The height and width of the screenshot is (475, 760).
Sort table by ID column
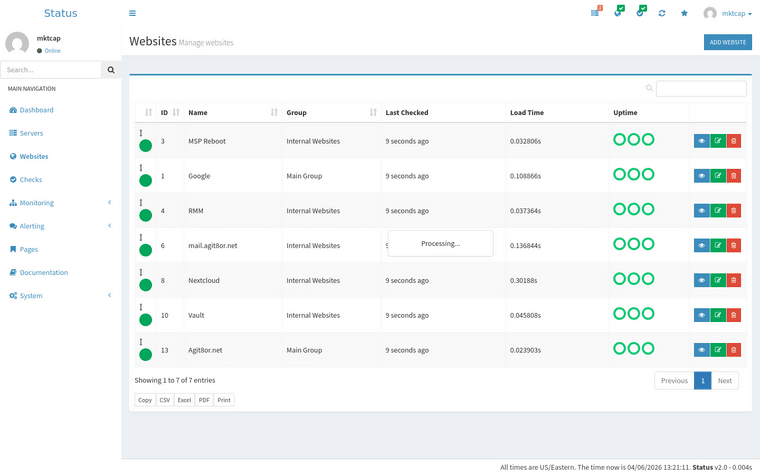coord(170,113)
